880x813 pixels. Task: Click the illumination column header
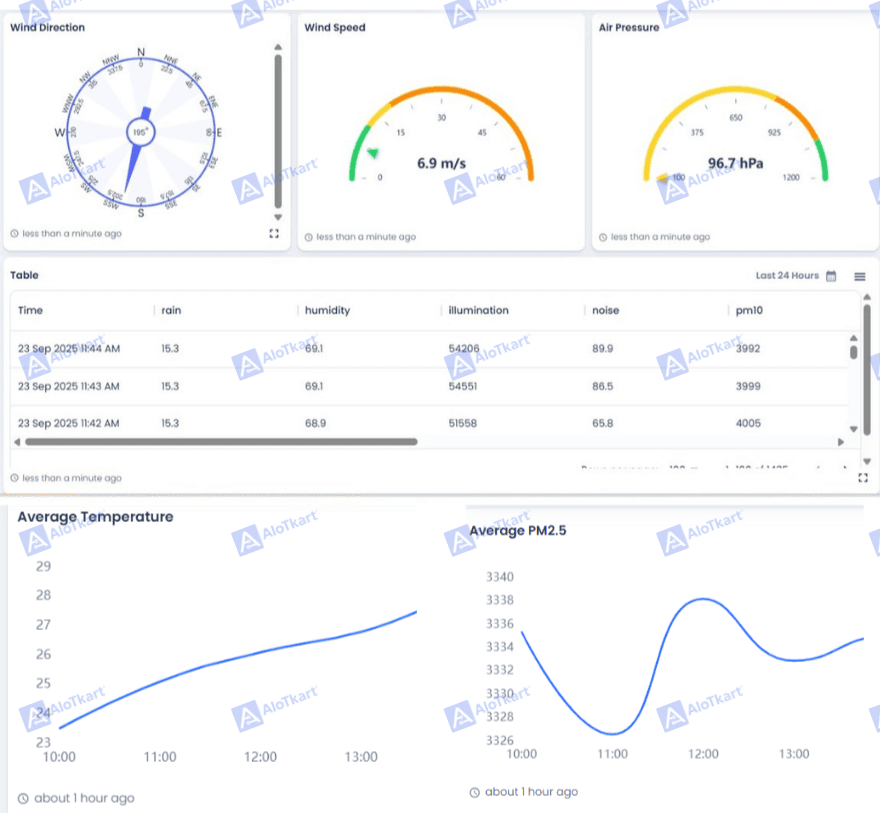tap(478, 310)
